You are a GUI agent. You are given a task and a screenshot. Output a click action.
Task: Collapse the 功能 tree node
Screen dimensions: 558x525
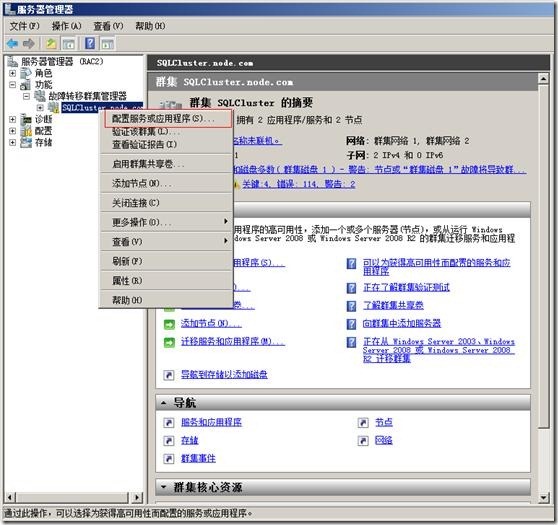point(12,85)
